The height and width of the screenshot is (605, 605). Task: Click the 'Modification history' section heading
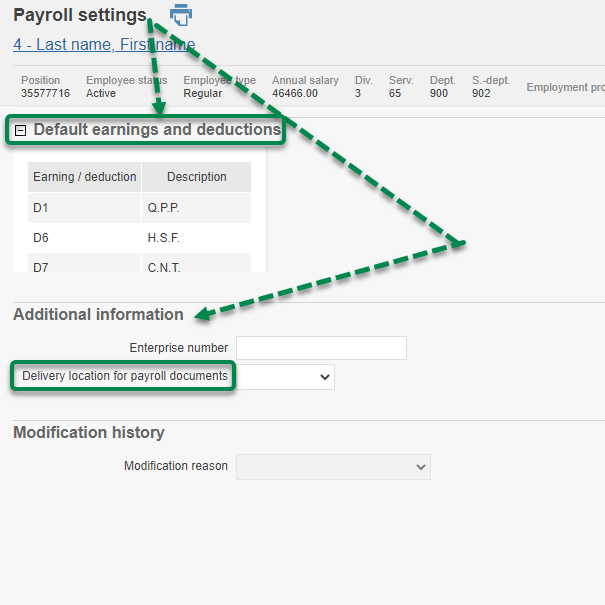coord(89,432)
